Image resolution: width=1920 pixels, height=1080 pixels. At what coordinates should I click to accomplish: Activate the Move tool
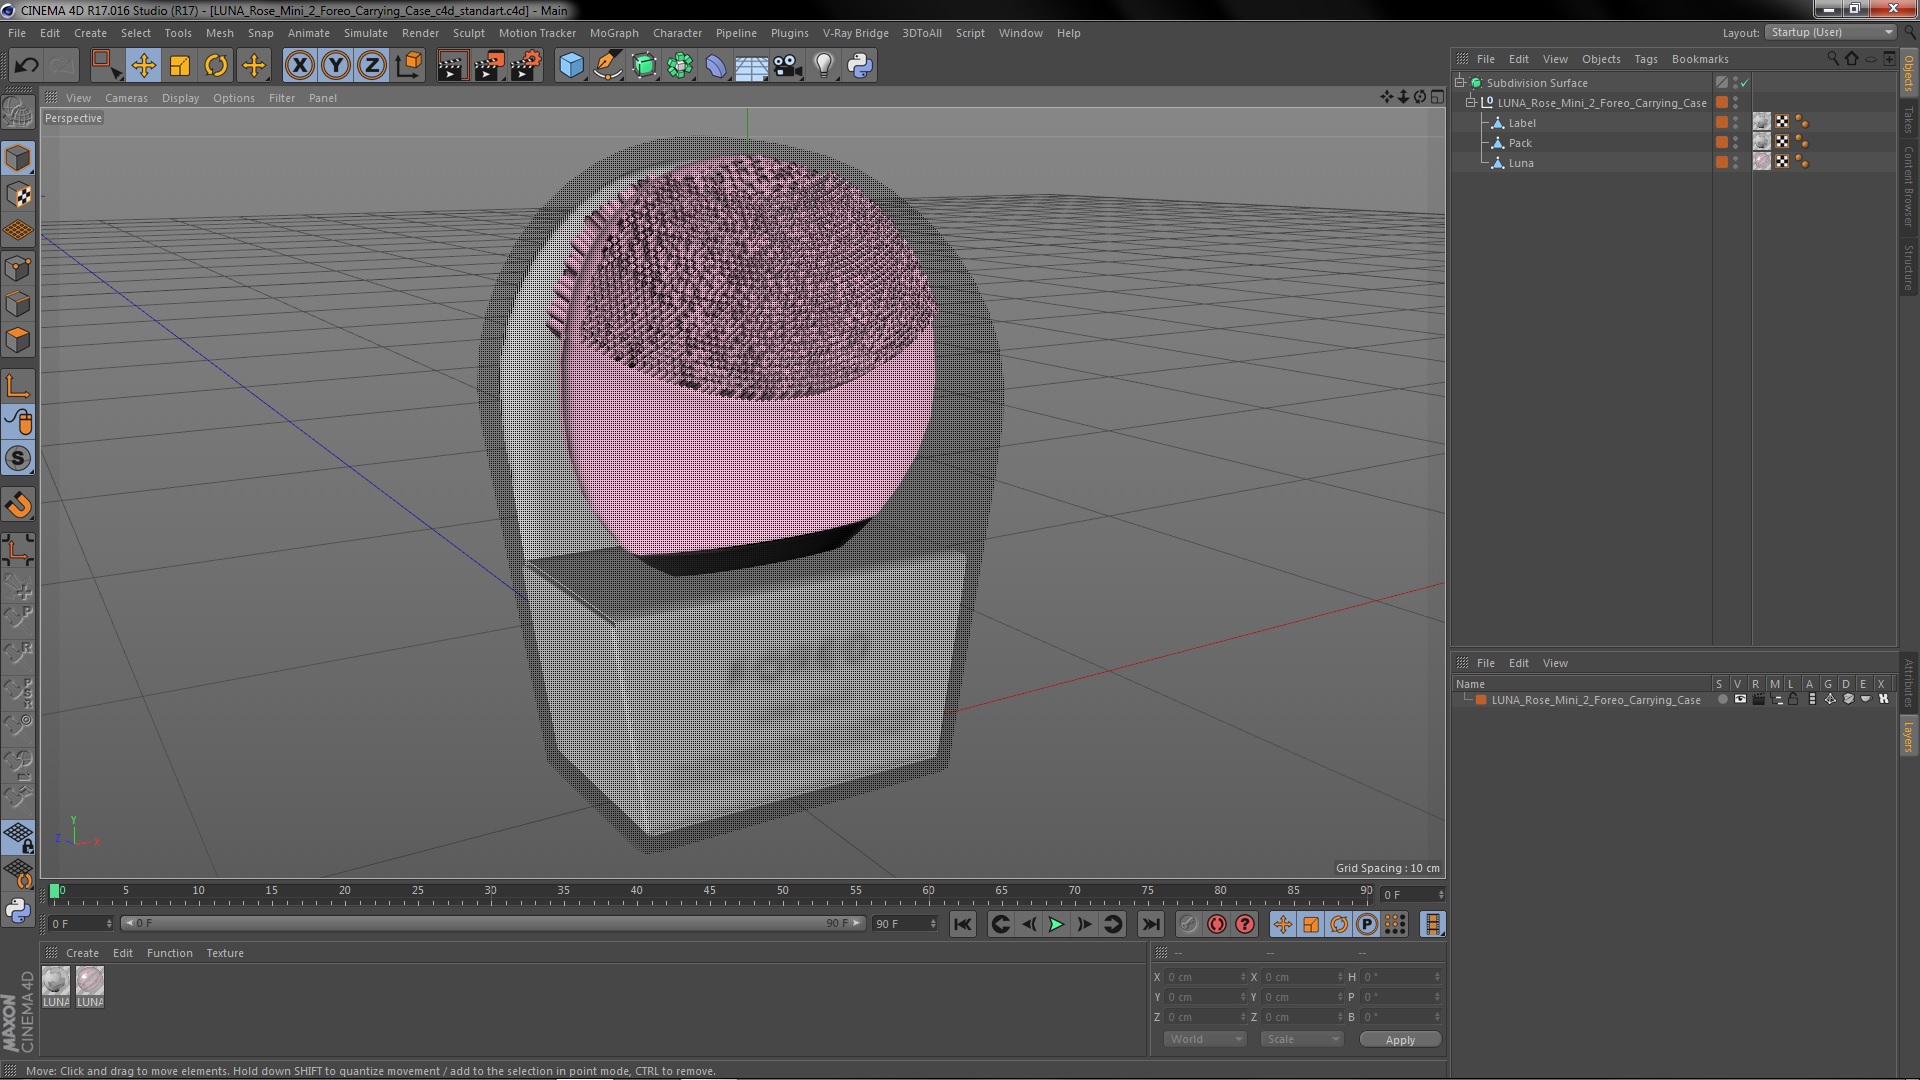pyautogui.click(x=143, y=66)
